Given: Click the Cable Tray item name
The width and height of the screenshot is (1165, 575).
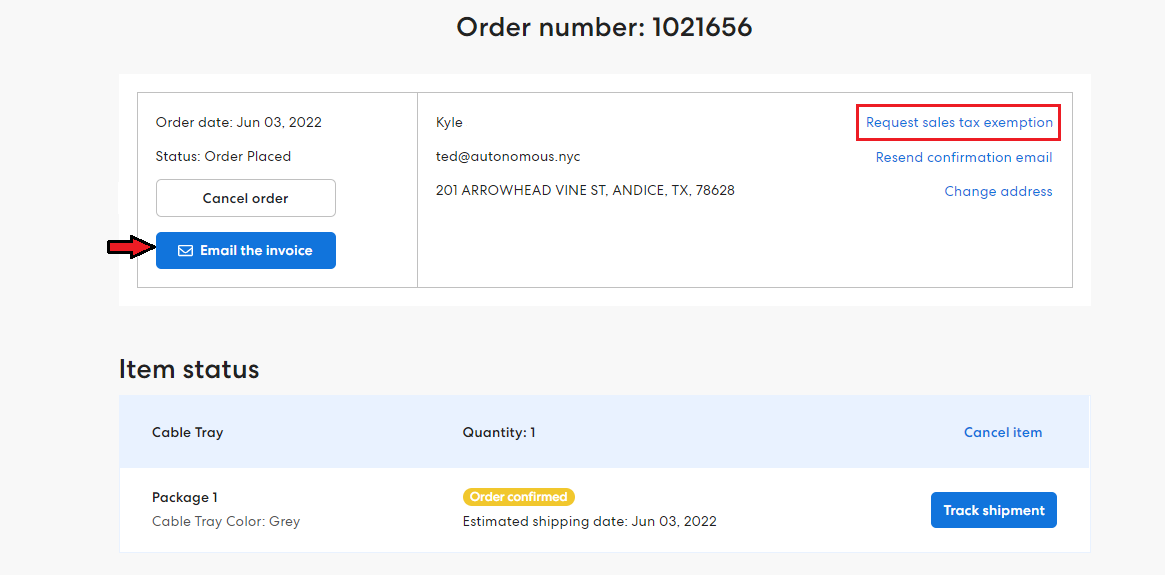Looking at the screenshot, I should pyautogui.click(x=187, y=432).
